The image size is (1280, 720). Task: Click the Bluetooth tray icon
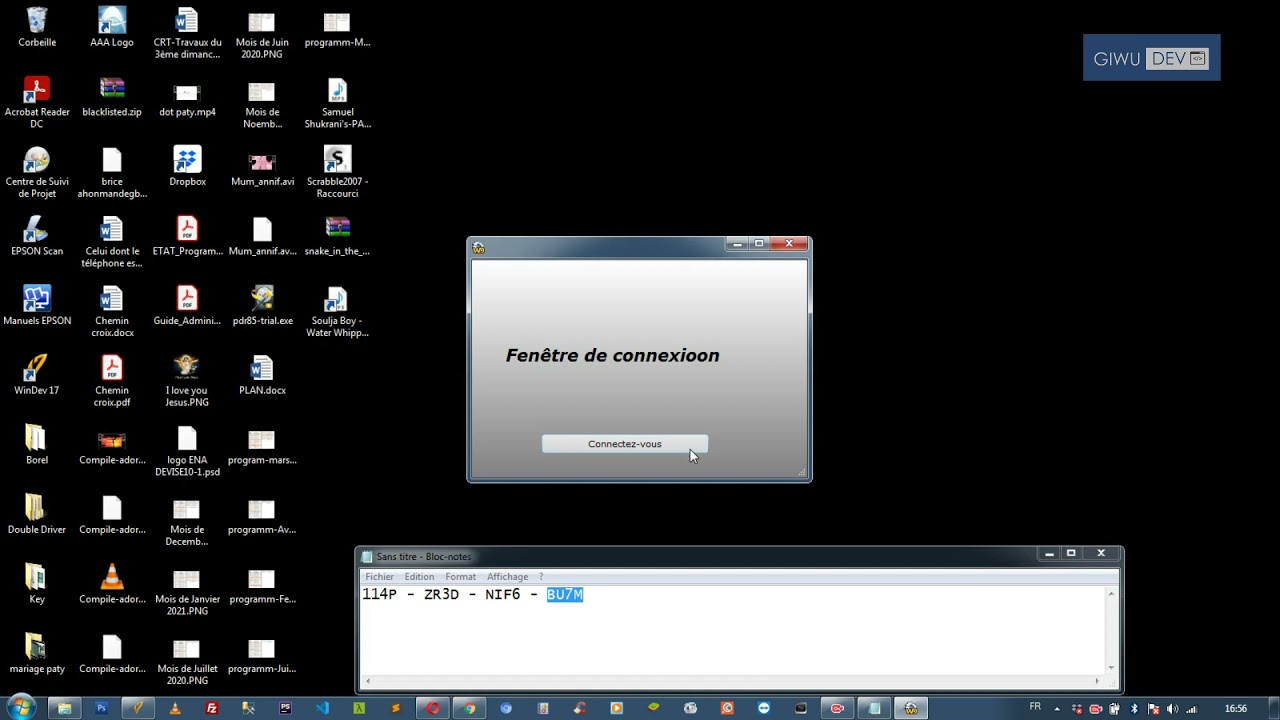pyautogui.click(x=1134, y=709)
